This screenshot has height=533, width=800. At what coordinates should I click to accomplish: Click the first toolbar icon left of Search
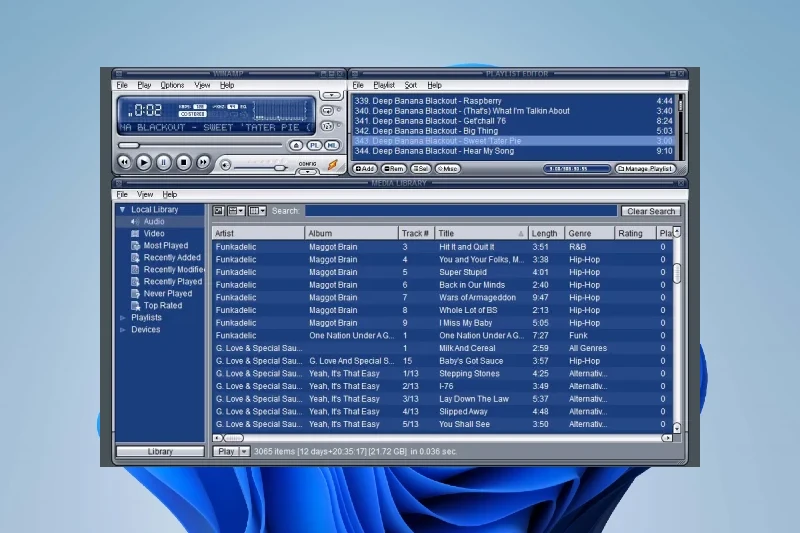(x=218, y=211)
